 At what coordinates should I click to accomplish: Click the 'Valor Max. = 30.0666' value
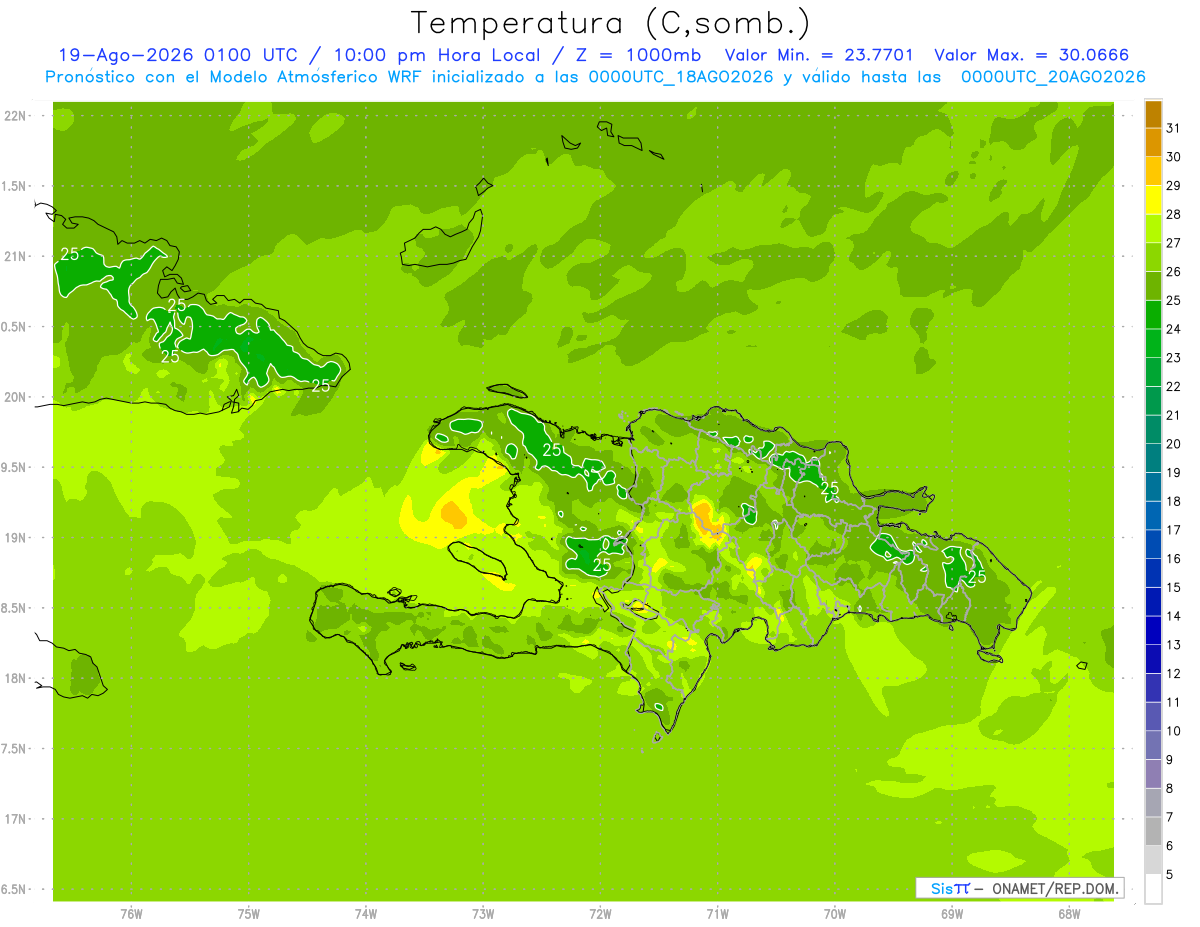tap(1032, 56)
